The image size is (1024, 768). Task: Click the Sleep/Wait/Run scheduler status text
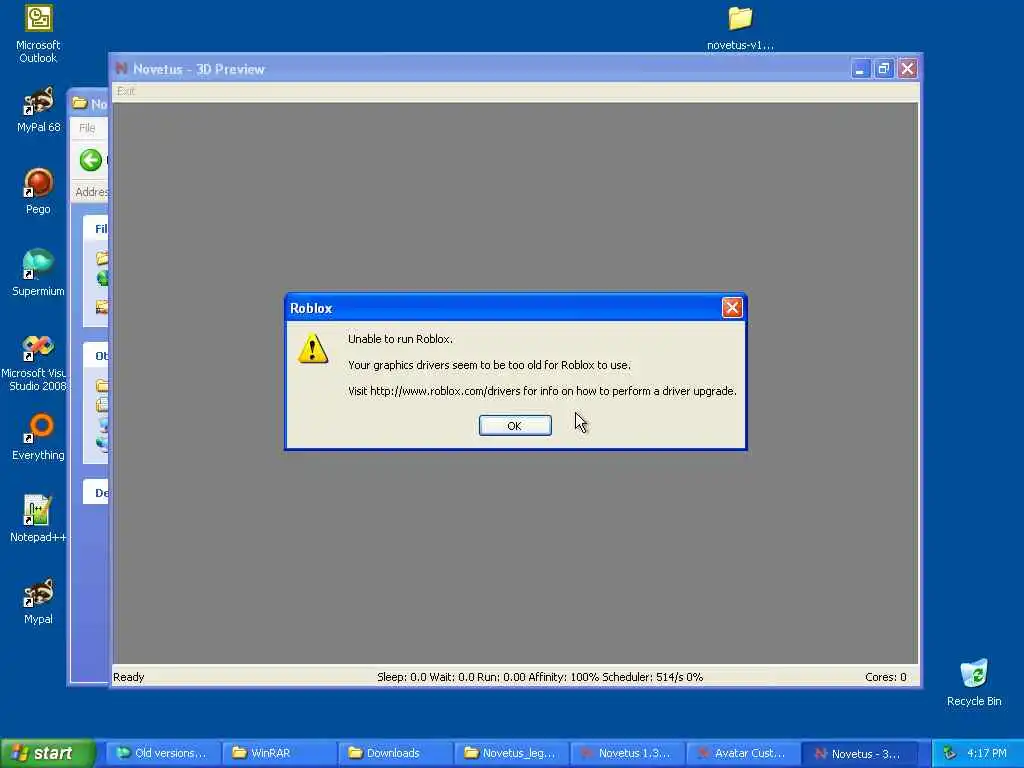point(540,677)
